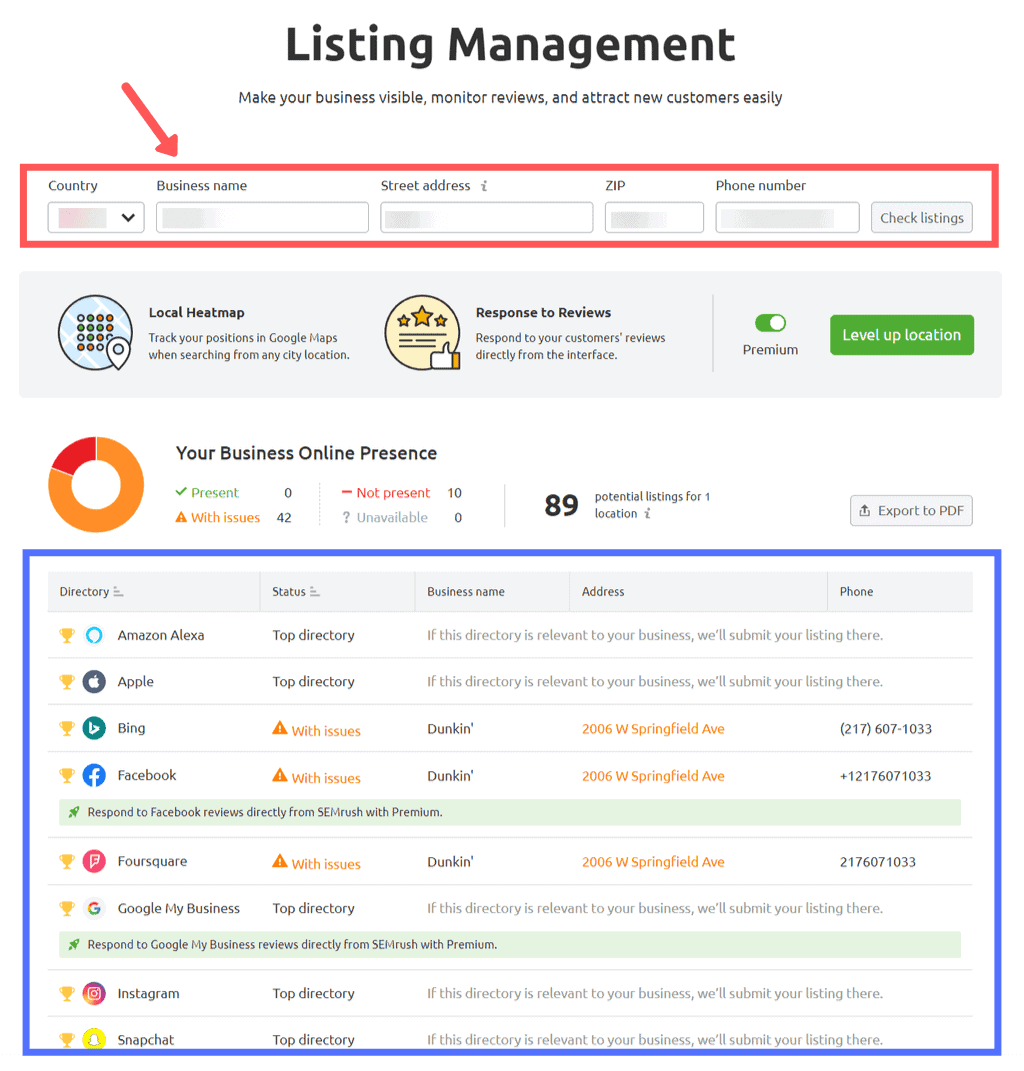Click the Check listings button
This screenshot has width=1024, height=1071.
[922, 218]
